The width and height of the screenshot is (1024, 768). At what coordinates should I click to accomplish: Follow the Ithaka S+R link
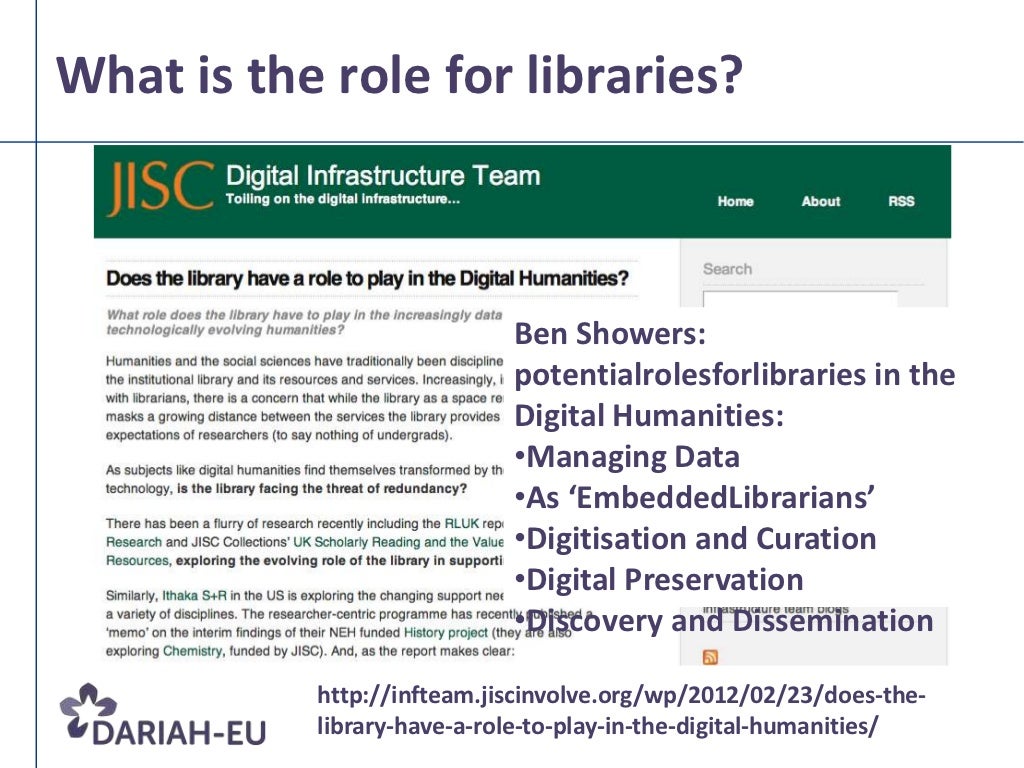pos(195,596)
